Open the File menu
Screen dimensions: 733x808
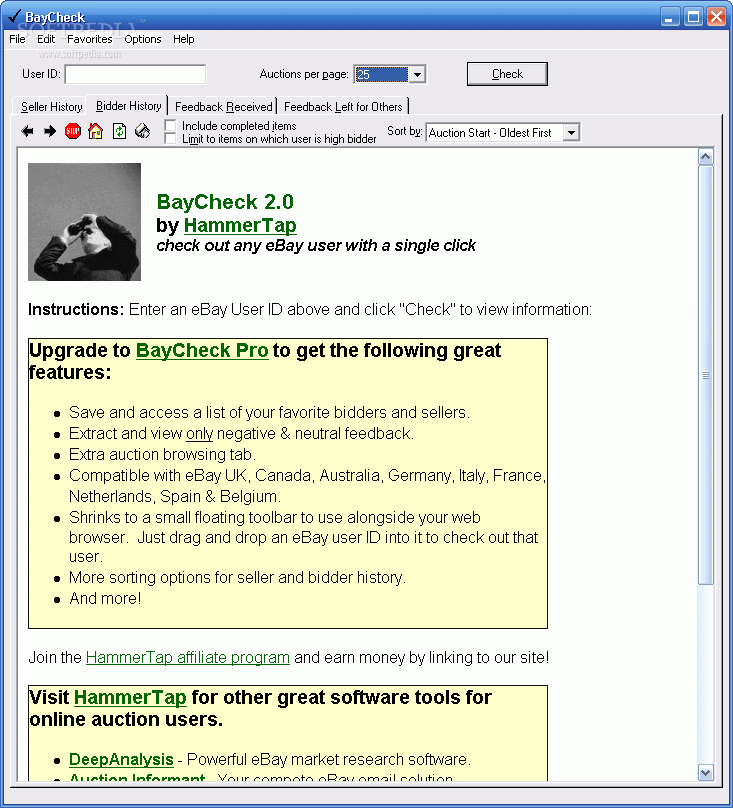click(x=17, y=39)
